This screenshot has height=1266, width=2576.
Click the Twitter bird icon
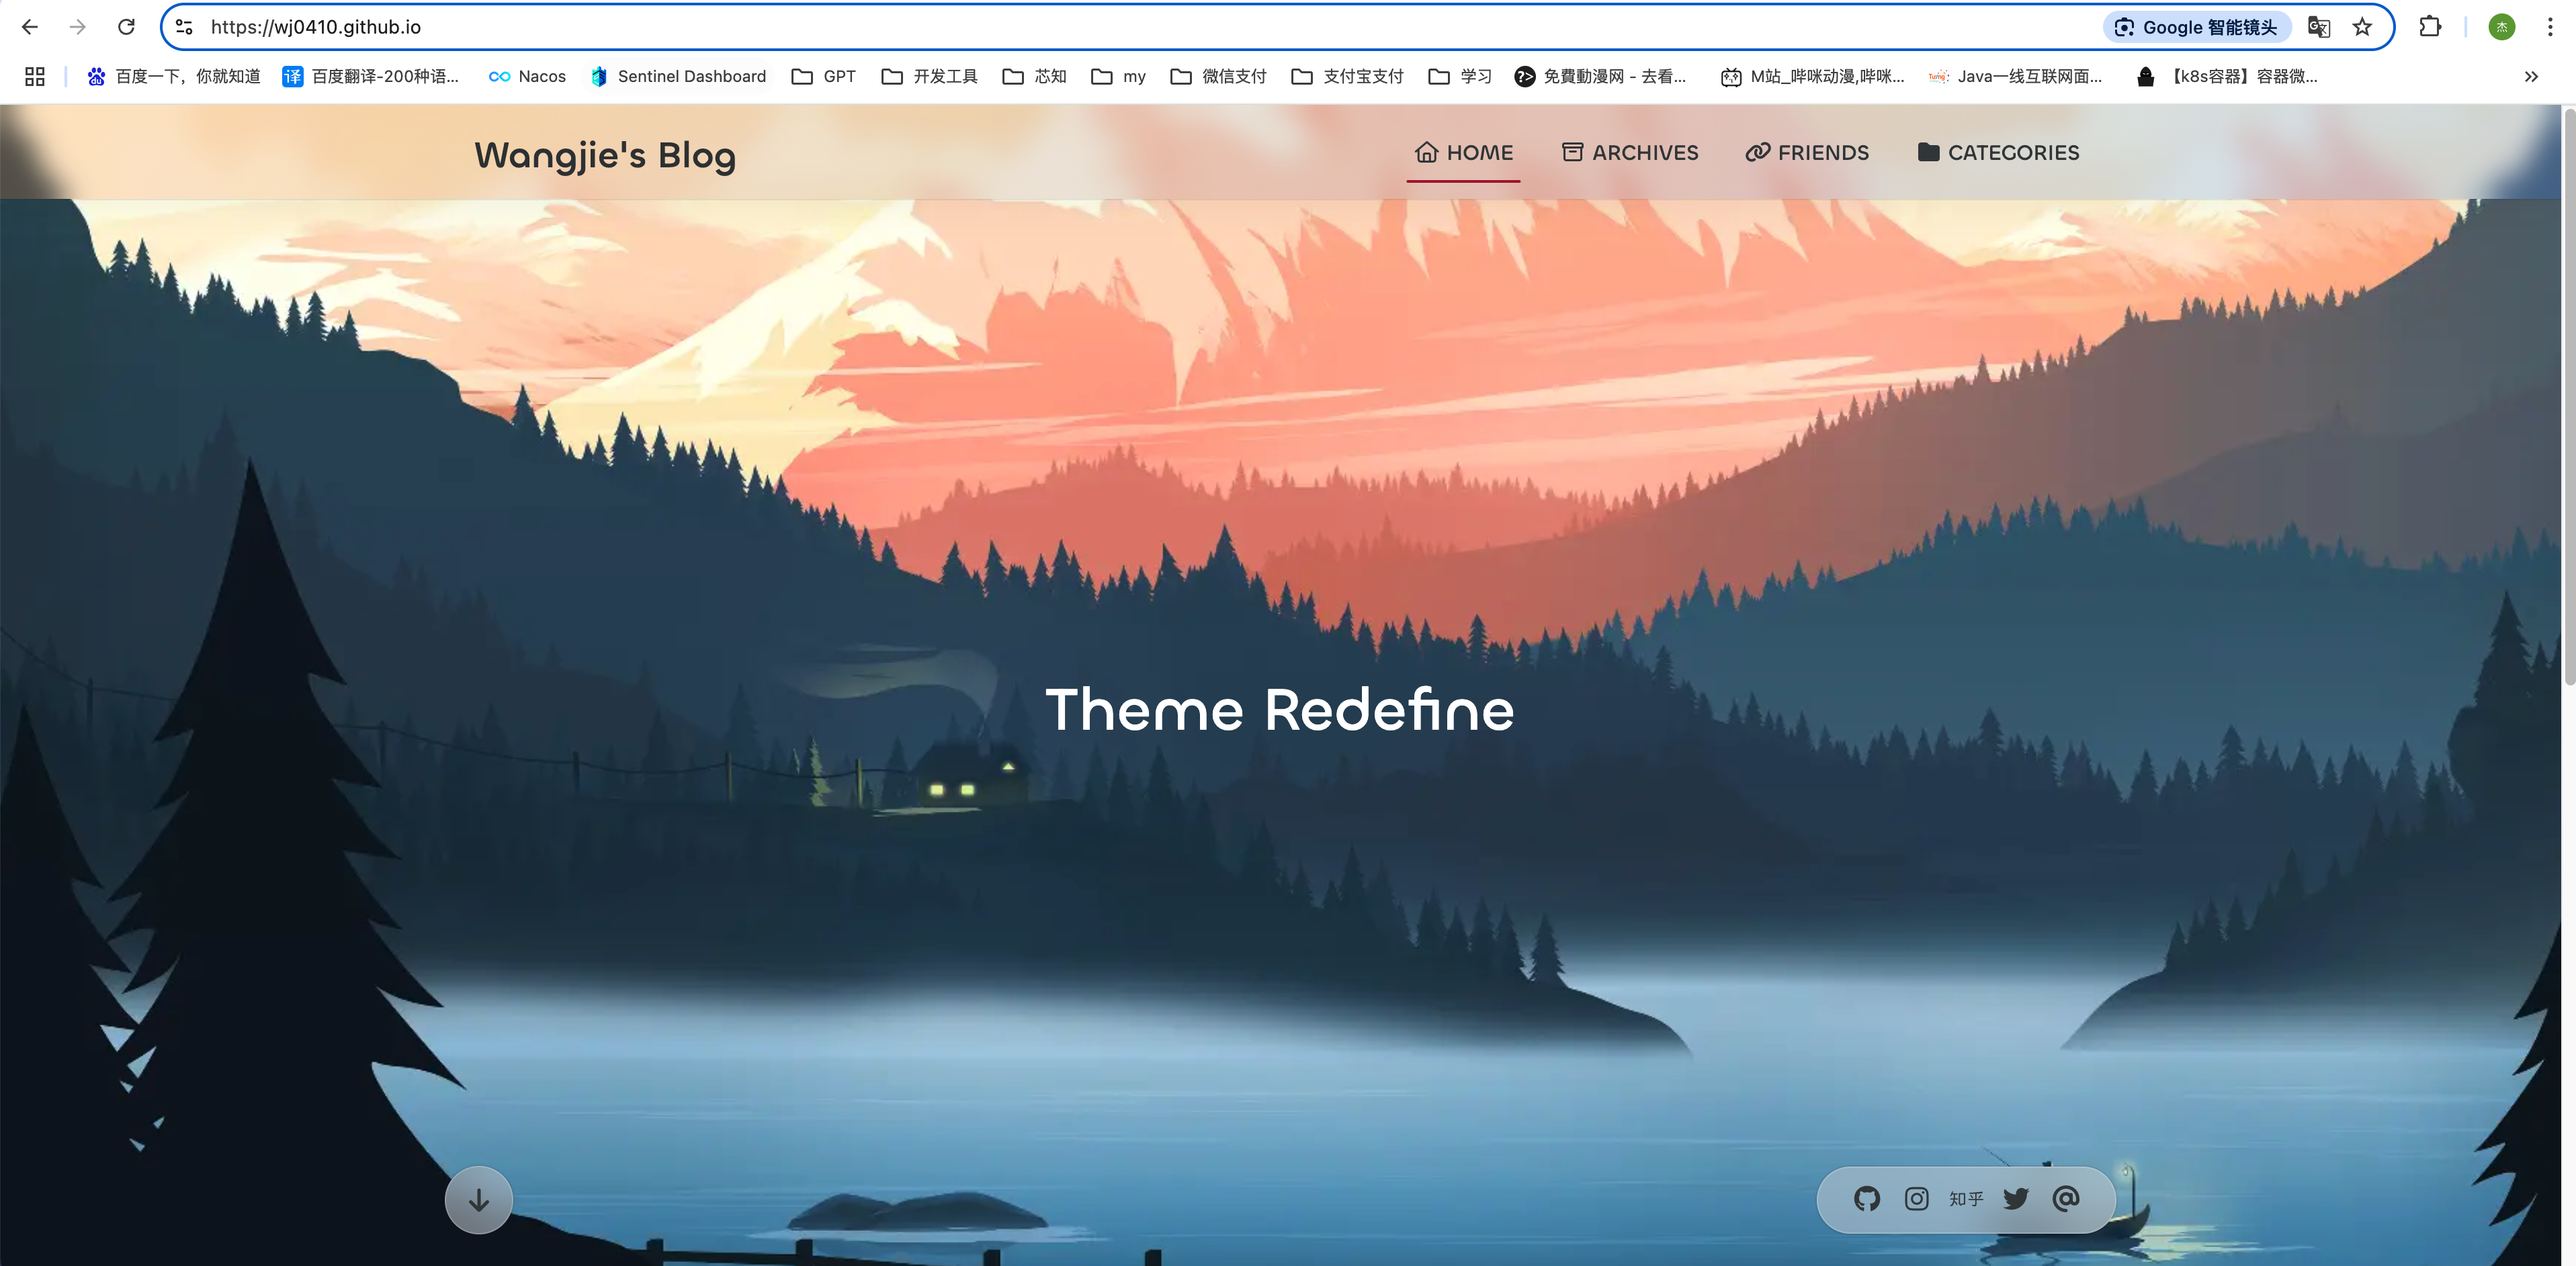pyautogui.click(x=2016, y=1198)
